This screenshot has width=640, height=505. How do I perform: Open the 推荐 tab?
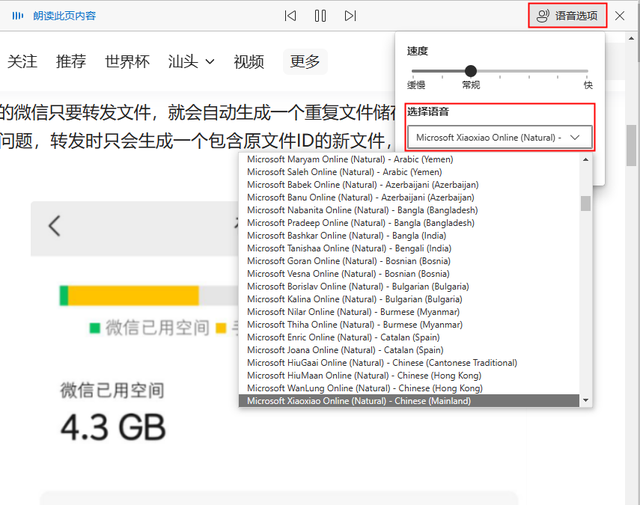(71, 62)
